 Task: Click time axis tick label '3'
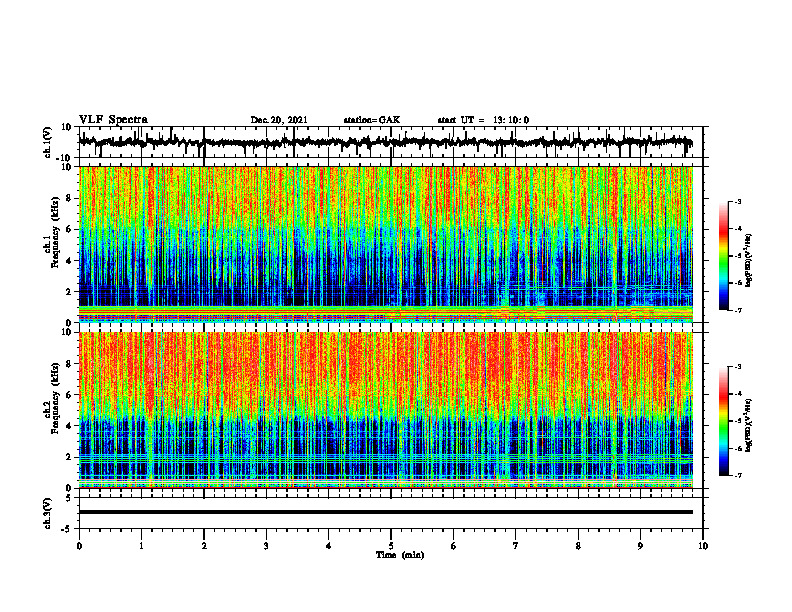pos(266,546)
